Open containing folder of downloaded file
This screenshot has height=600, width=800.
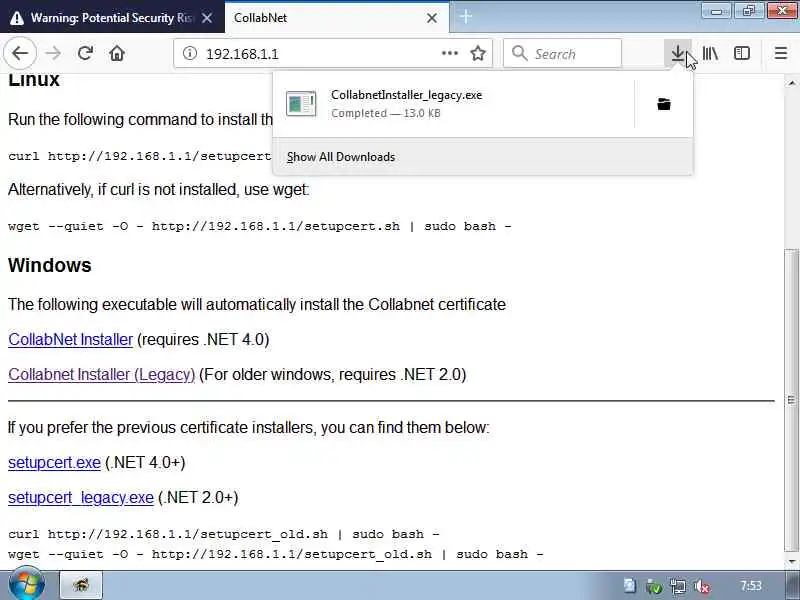(x=664, y=104)
